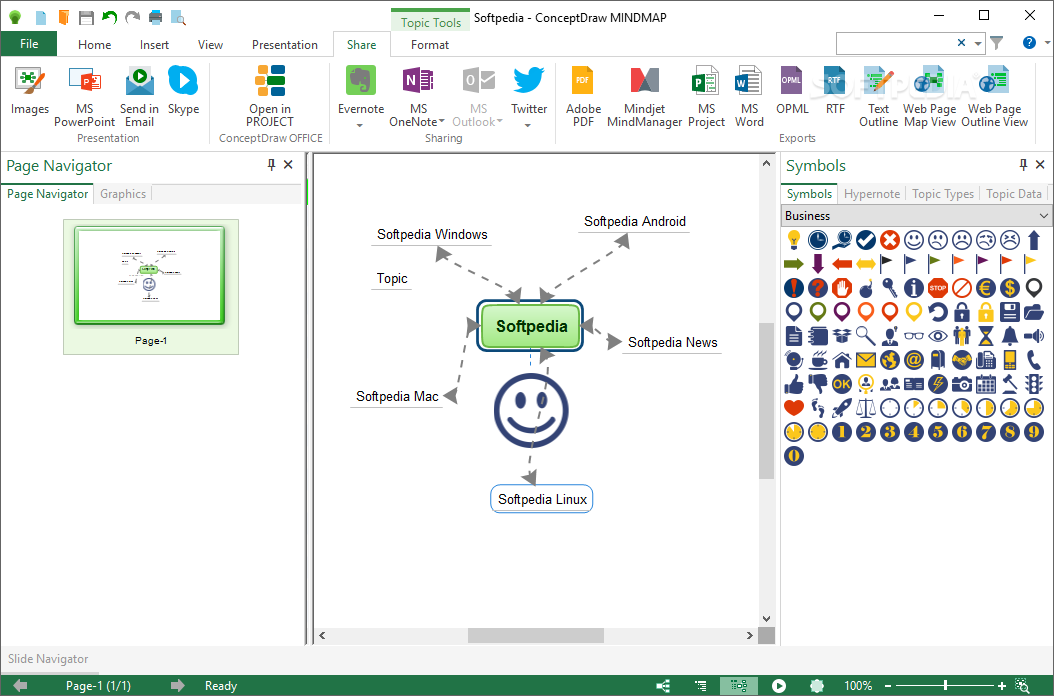
Task: Expand Twitter dropdown arrow
Action: pyautogui.click(x=528, y=126)
